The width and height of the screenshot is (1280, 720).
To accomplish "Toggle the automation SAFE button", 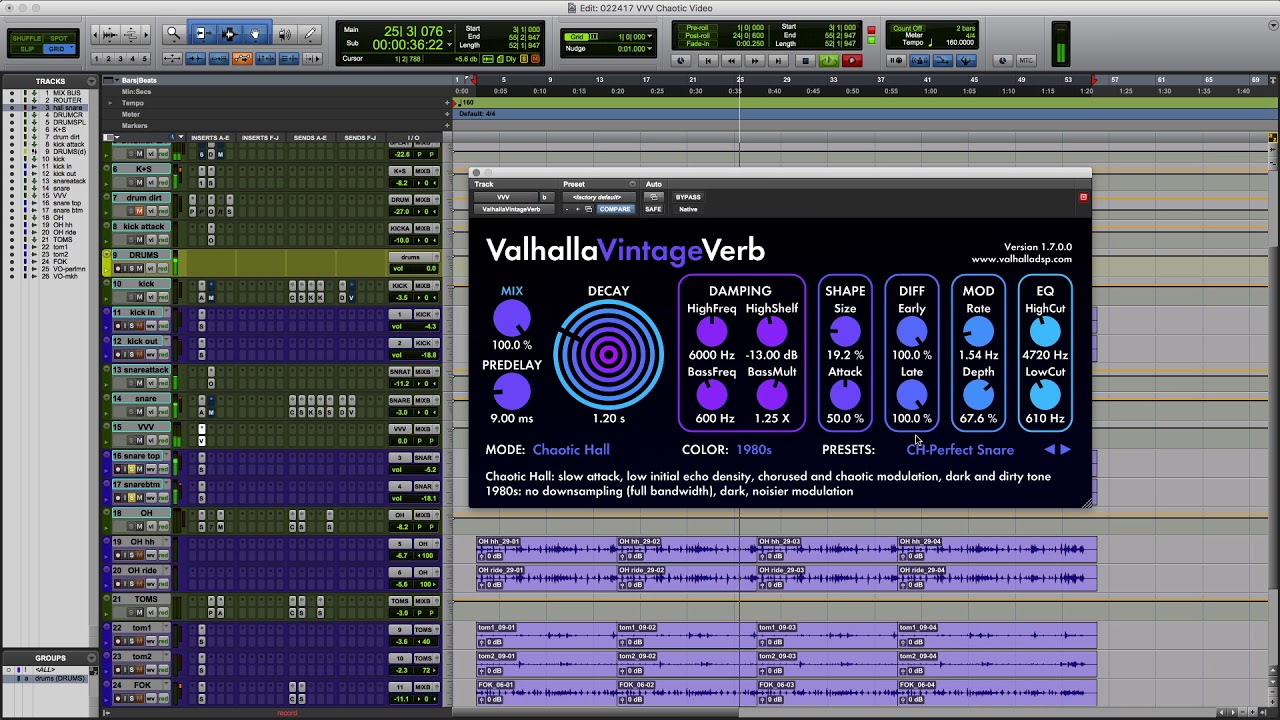I will coord(653,209).
